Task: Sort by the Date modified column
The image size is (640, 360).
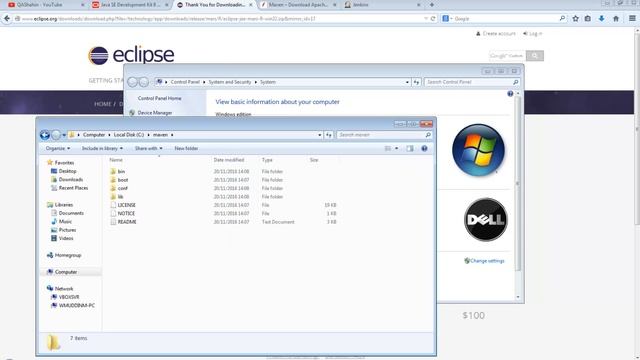Action: [x=229, y=160]
